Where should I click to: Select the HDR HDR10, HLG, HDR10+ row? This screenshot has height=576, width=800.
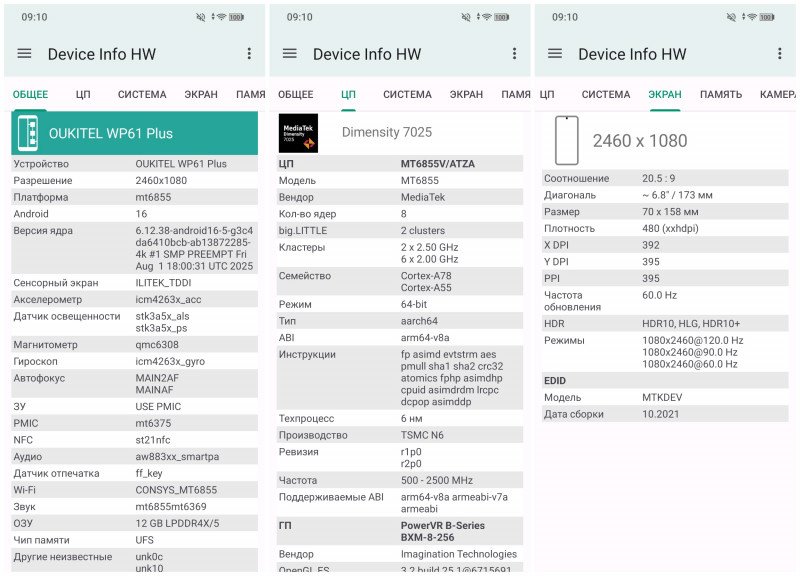pyautogui.click(x=665, y=324)
